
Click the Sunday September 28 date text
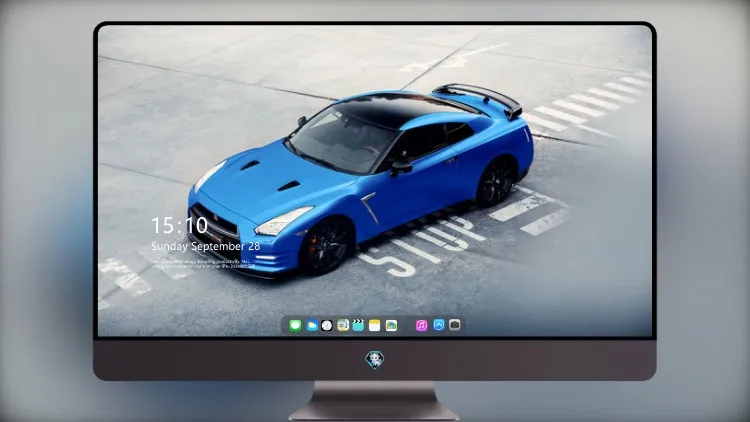coord(206,246)
